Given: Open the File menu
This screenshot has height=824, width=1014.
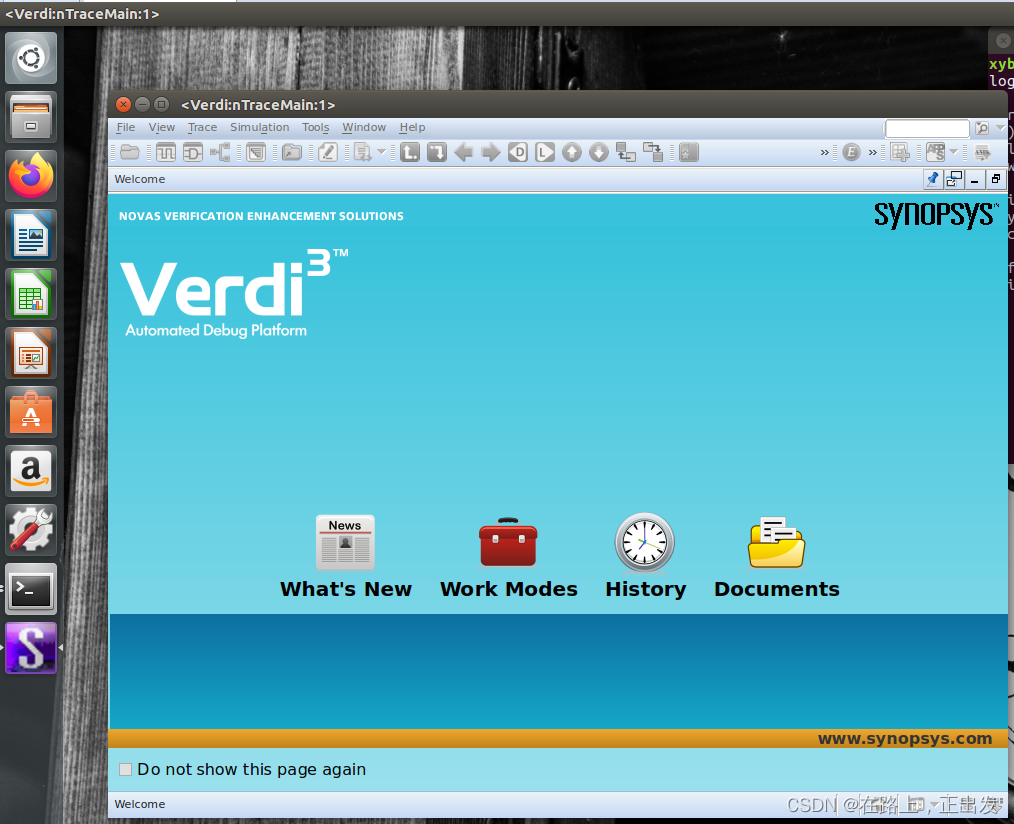Looking at the screenshot, I should point(125,127).
